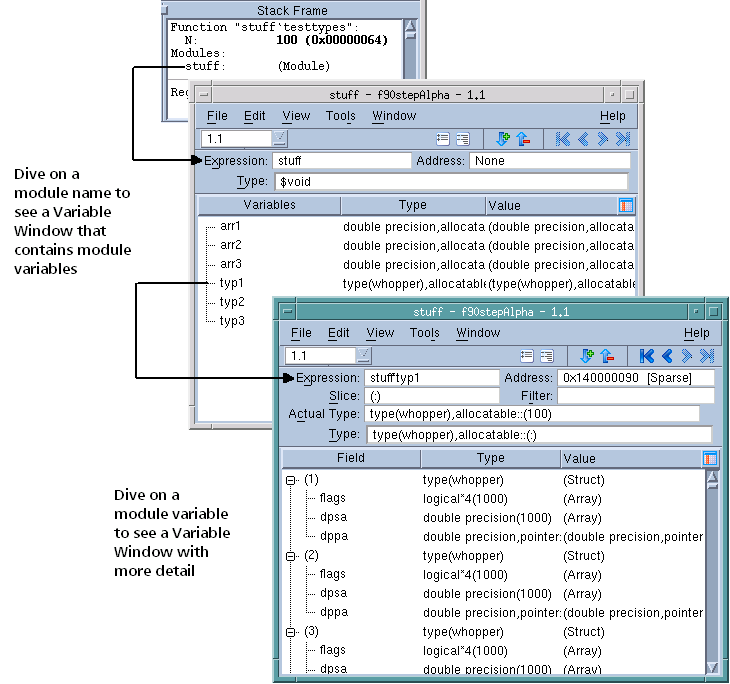Open the 1.1 thread dropdown in back window
Viewport: 730px width, 684px height.
280,139
